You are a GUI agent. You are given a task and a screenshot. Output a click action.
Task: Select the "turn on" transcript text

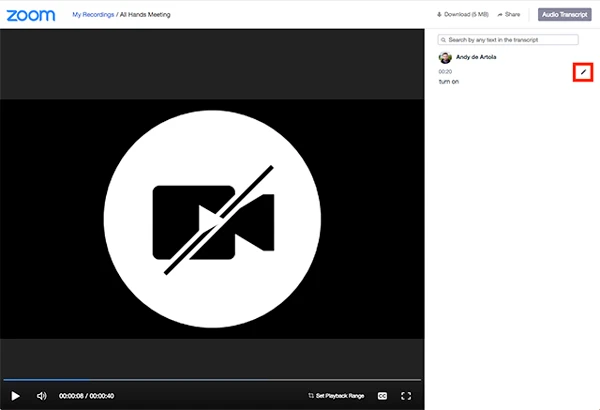click(x=449, y=82)
